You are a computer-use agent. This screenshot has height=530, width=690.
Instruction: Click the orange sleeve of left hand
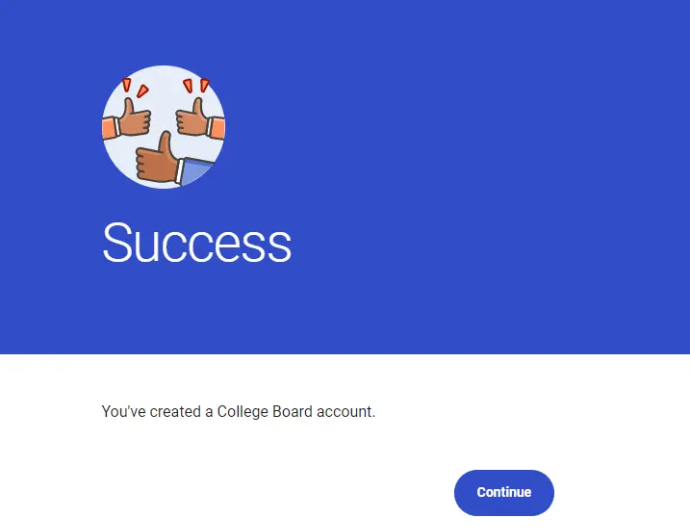pos(109,129)
